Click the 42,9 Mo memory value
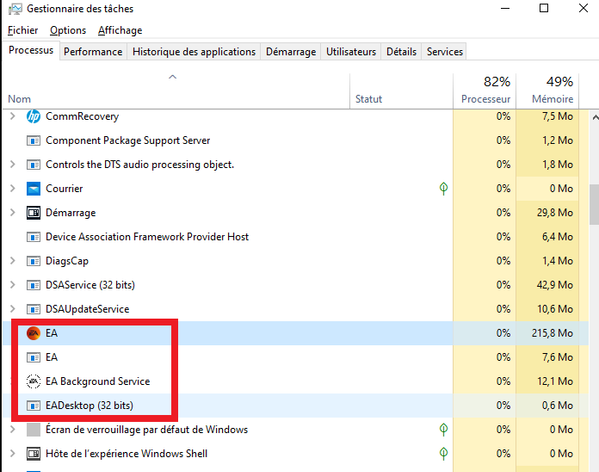Viewport: 599px width, 472px height. (x=555, y=285)
